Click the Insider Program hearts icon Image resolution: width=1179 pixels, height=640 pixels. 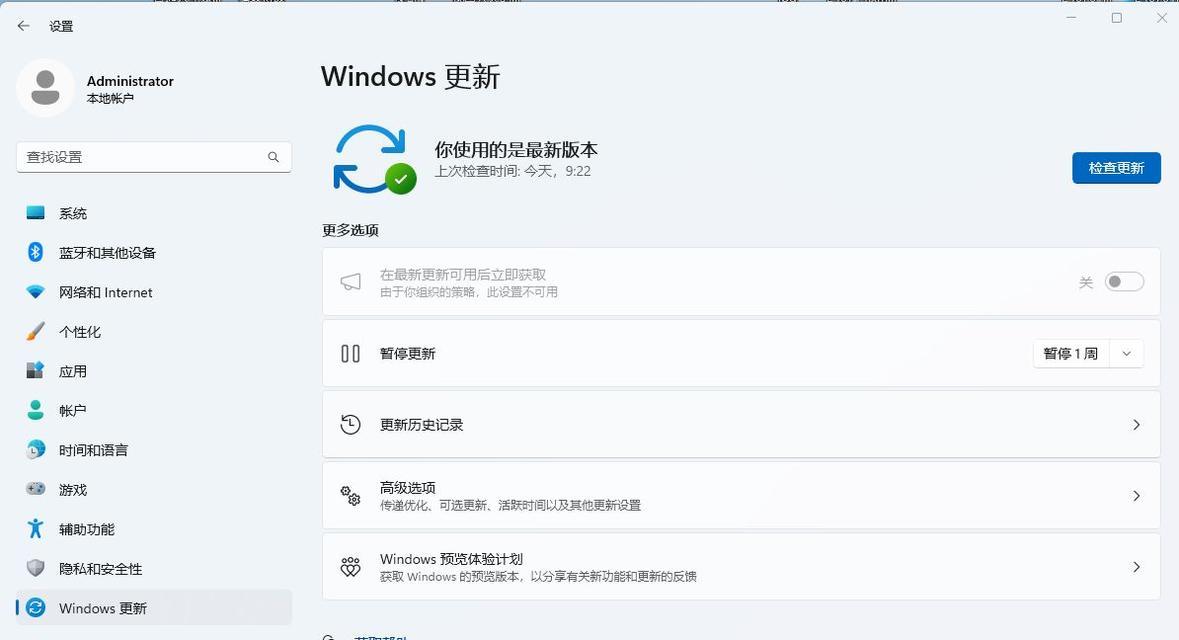350,566
